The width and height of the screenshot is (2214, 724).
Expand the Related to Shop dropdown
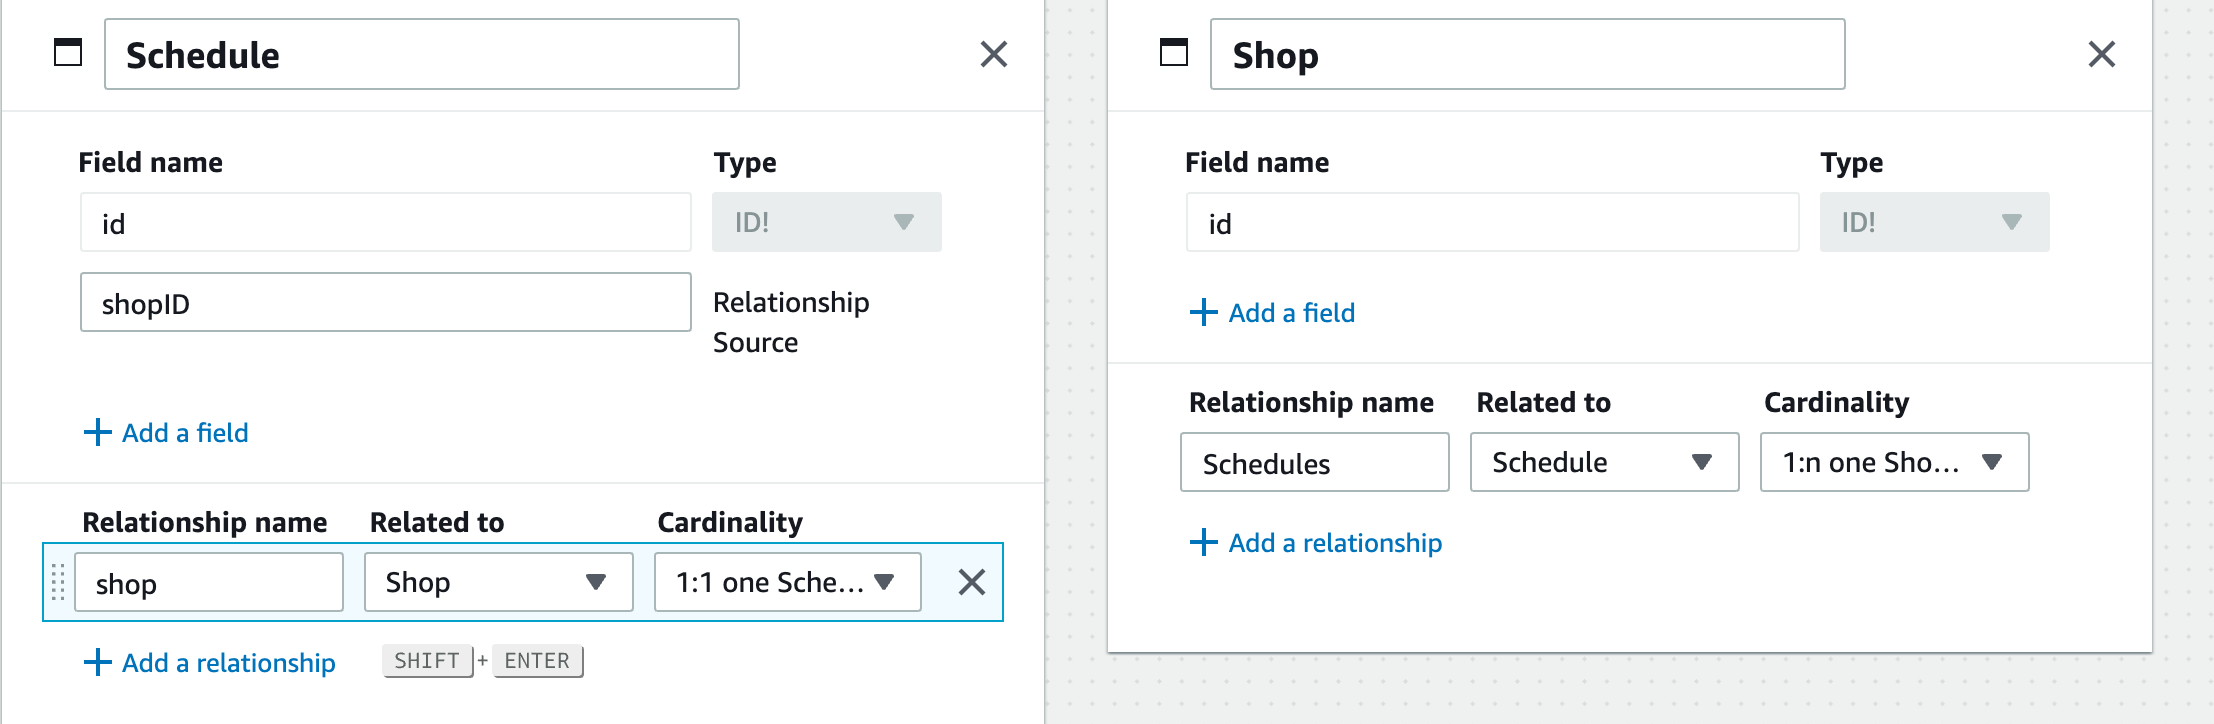498,582
